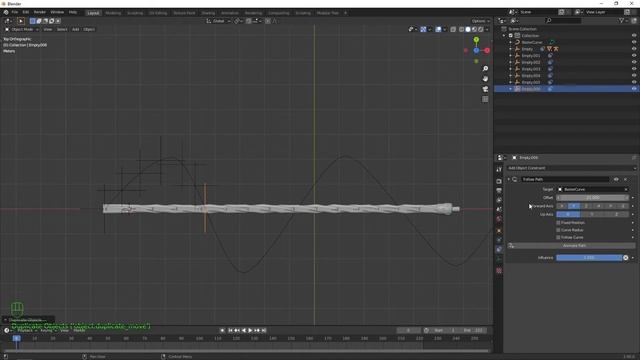Image resolution: width=640 pixels, height=360 pixels.
Task: Open the Physics properties tab
Action: pos(499,240)
